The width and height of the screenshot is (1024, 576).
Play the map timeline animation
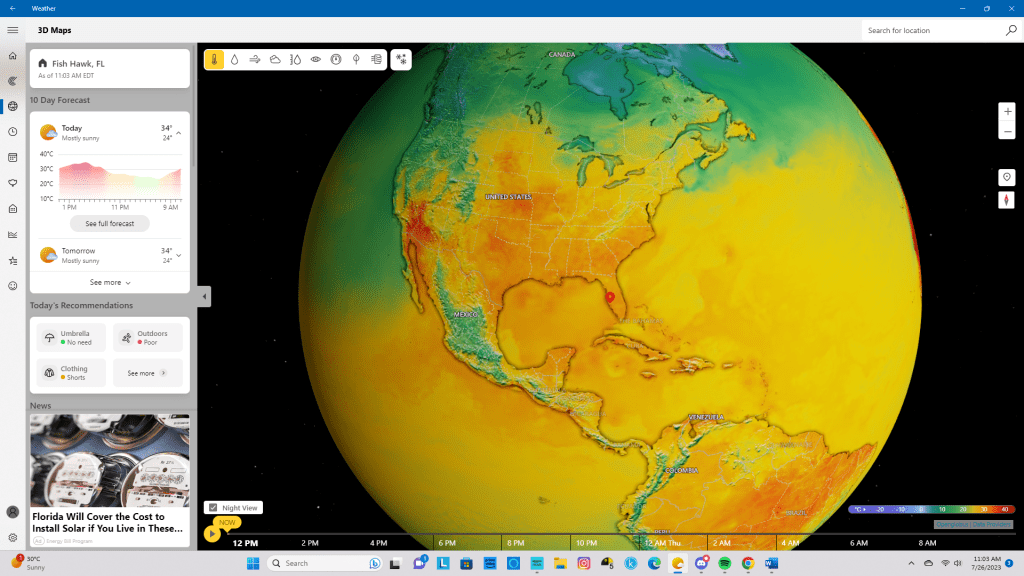tap(212, 534)
